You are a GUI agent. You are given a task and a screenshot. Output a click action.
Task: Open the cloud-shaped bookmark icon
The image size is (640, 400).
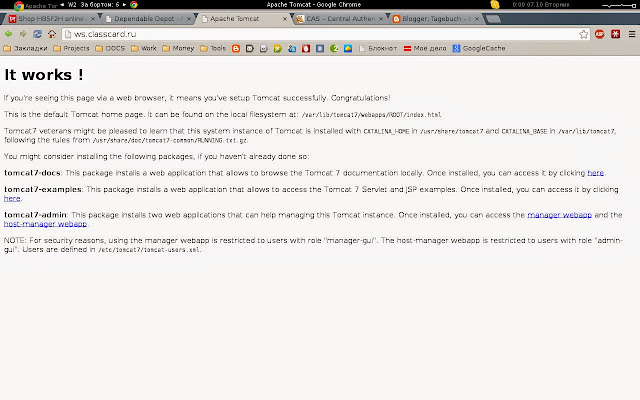348,49
